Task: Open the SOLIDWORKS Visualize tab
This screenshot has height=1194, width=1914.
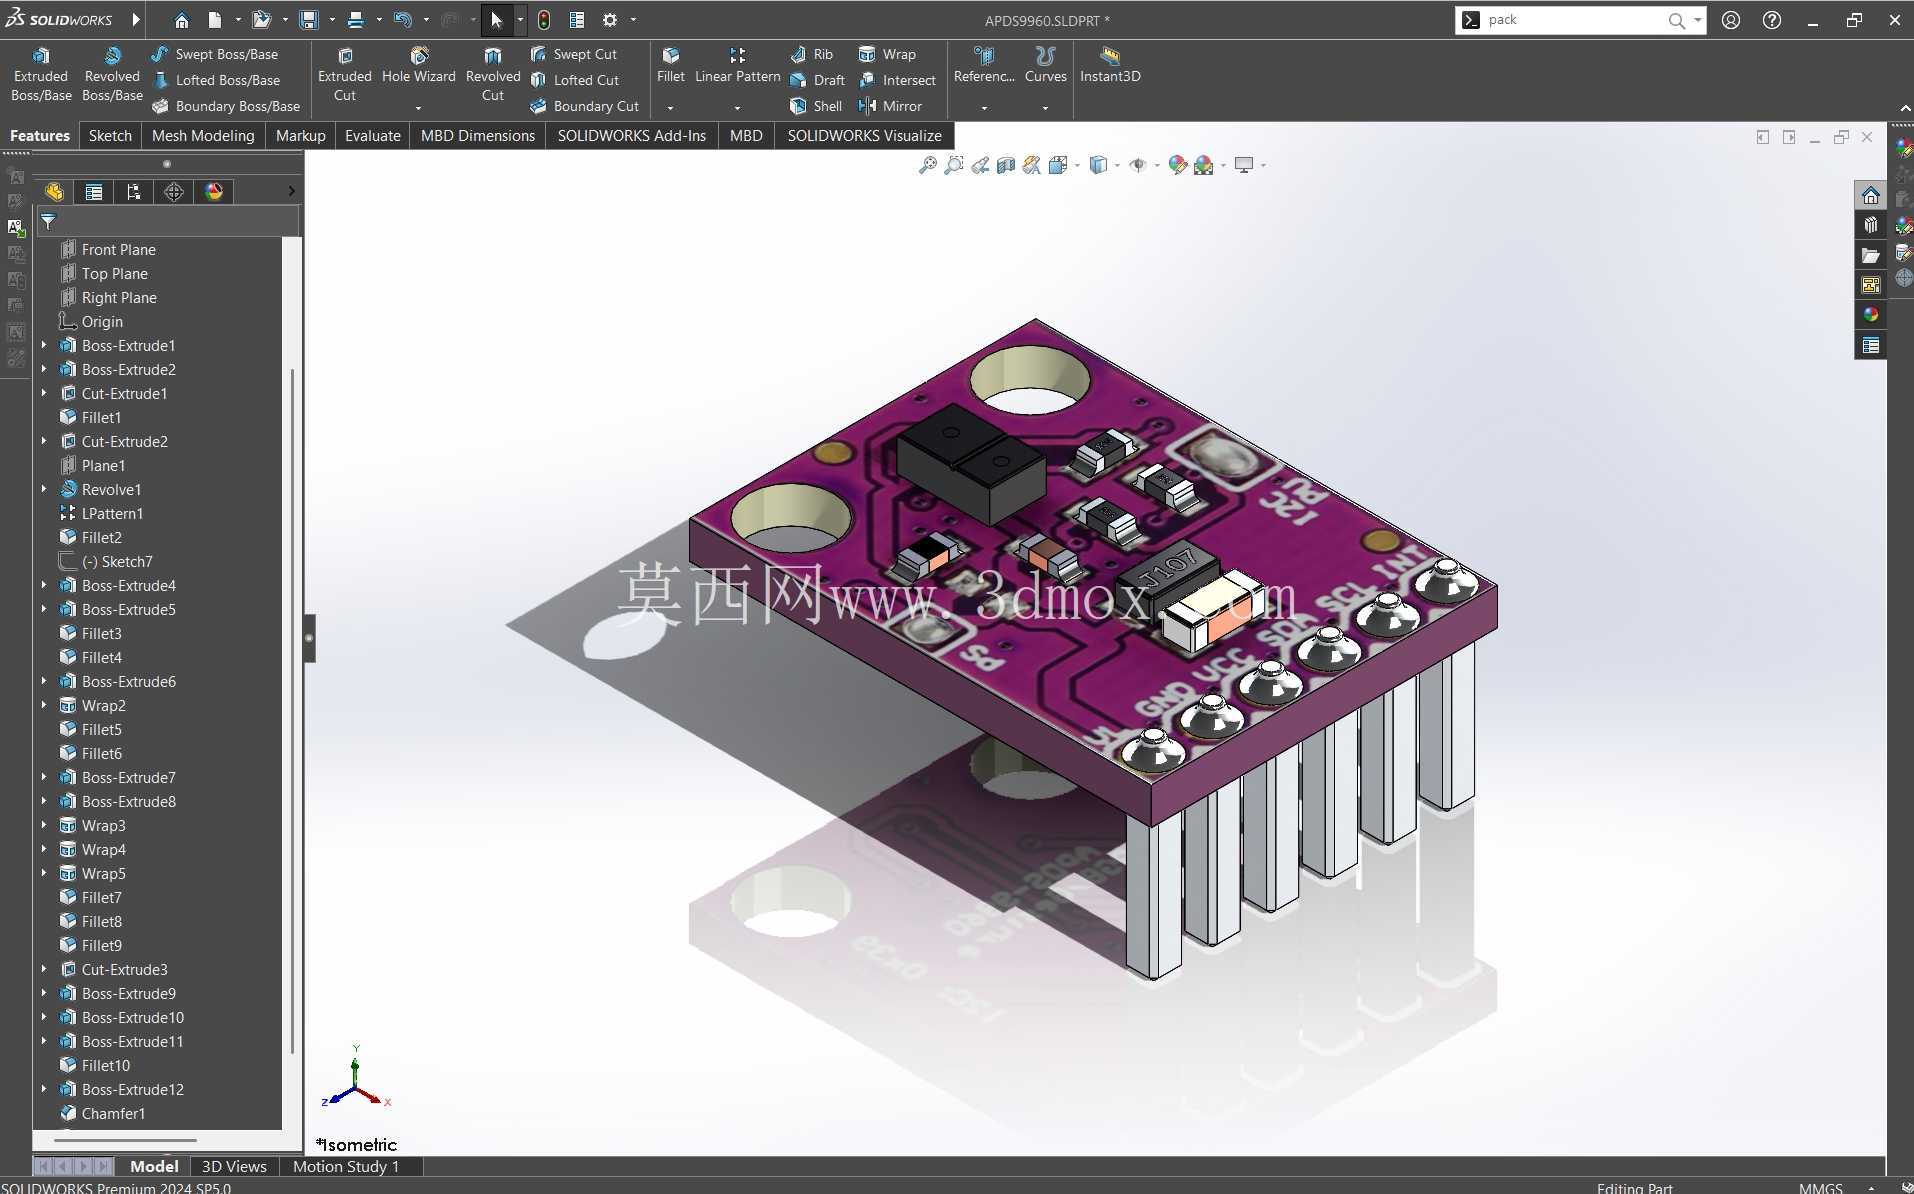Action: [864, 136]
